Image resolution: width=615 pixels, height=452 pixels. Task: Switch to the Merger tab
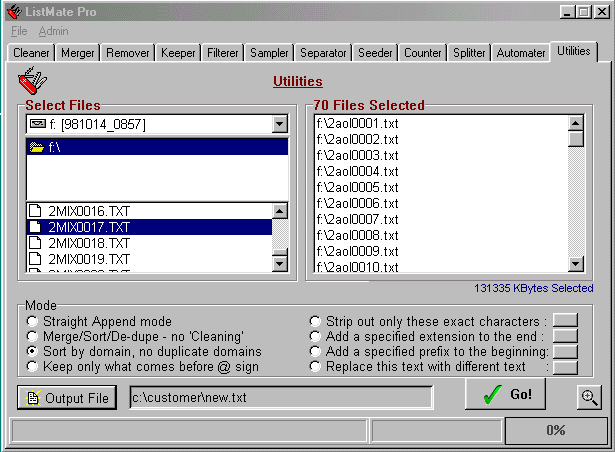(77, 53)
